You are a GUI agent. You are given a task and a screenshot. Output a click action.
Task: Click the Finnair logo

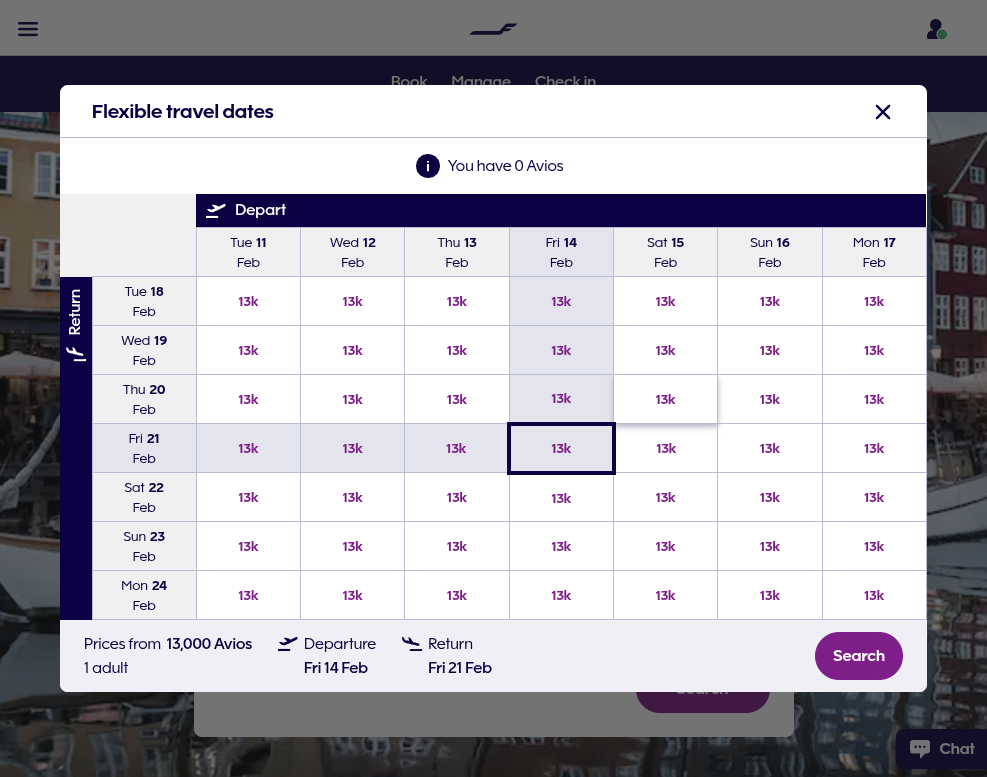(x=493, y=29)
